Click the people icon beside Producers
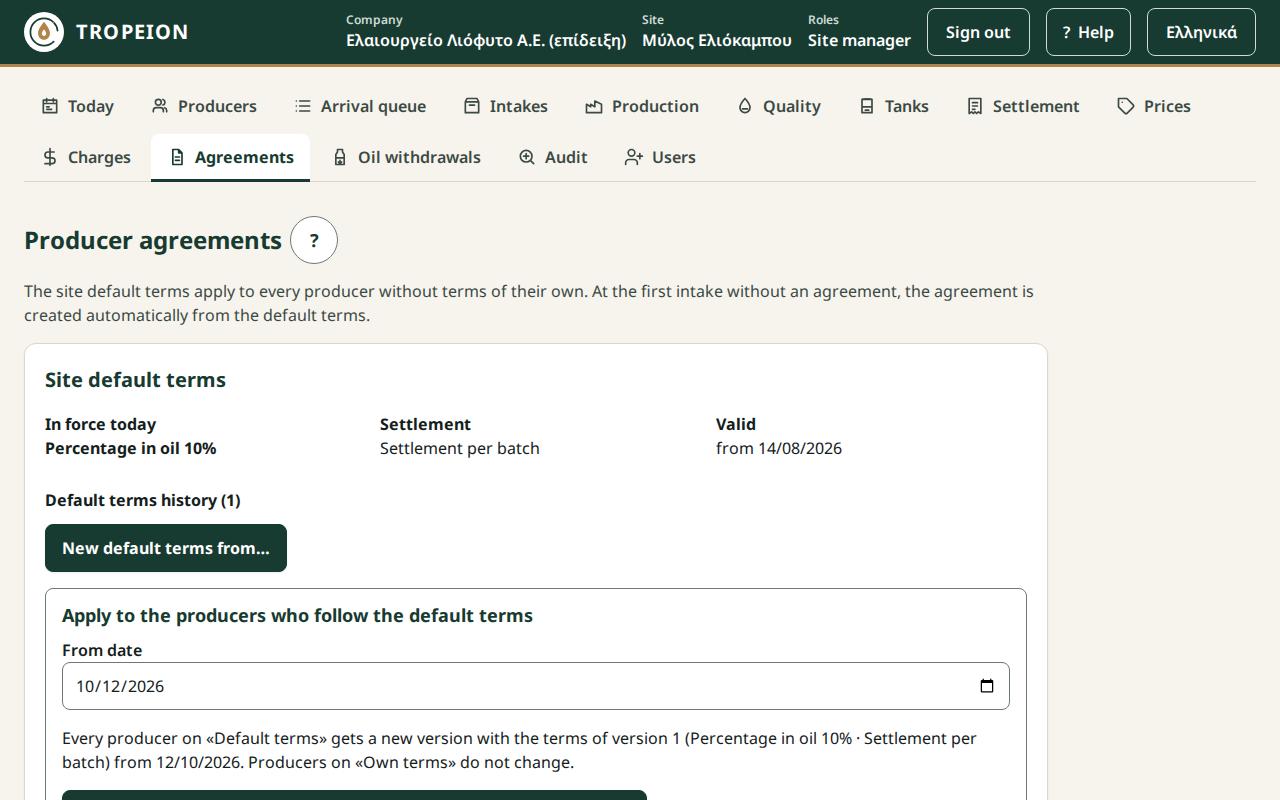This screenshot has width=1280, height=800. coord(160,106)
